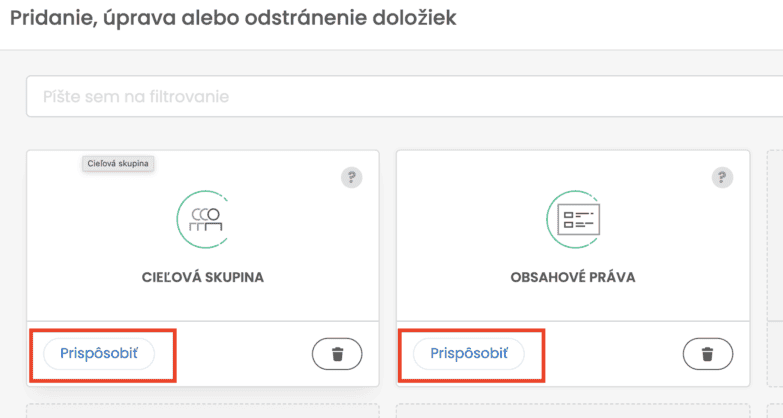Select the OBSAHOVÉ PRÁVA card title
Image resolution: width=783 pixels, height=418 pixels.
coord(573,277)
